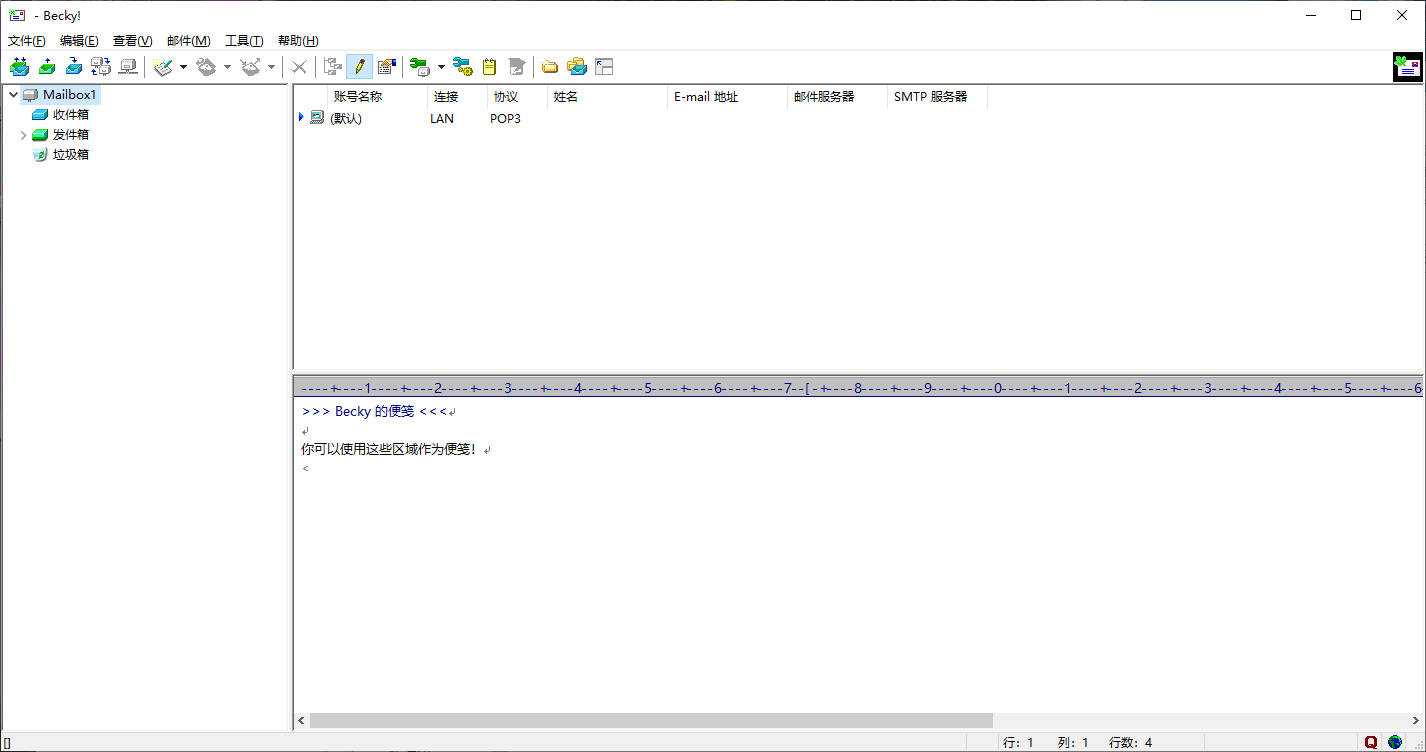Click the greyed-out forward message icon
The width and height of the screenshot is (1426, 752).
pos(251,67)
